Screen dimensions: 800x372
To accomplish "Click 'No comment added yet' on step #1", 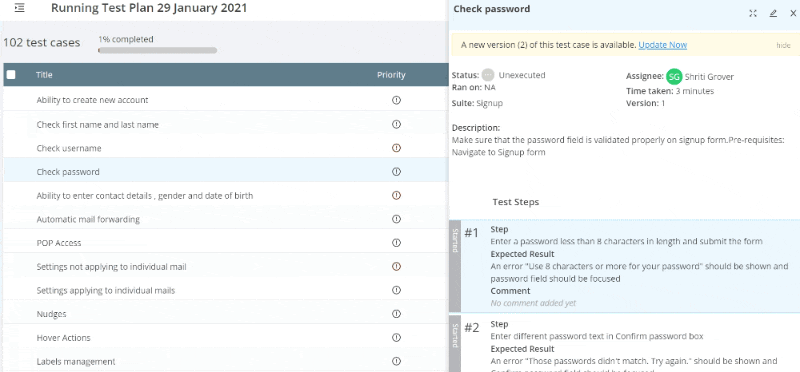I will (x=533, y=303).
